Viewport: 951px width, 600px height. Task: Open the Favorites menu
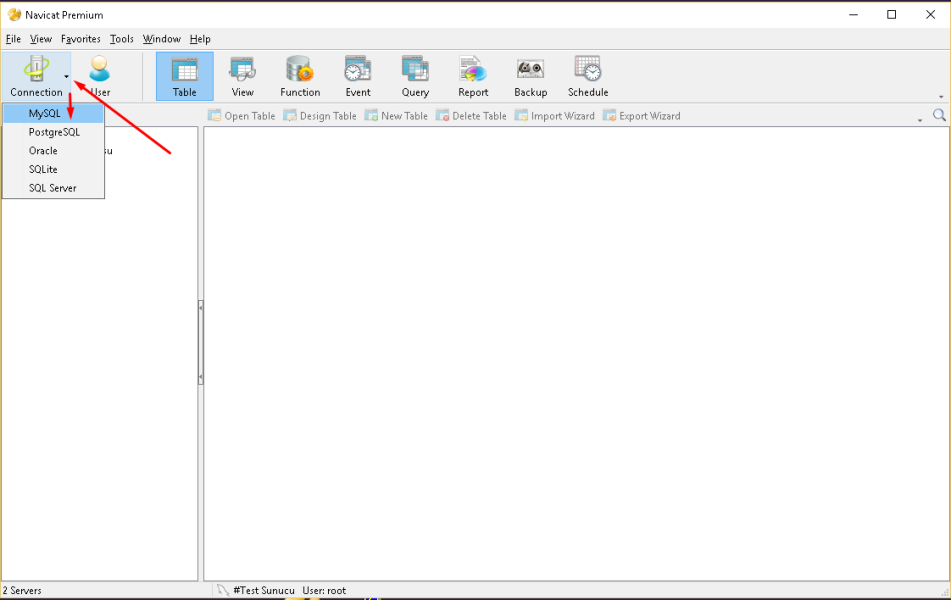(x=79, y=39)
